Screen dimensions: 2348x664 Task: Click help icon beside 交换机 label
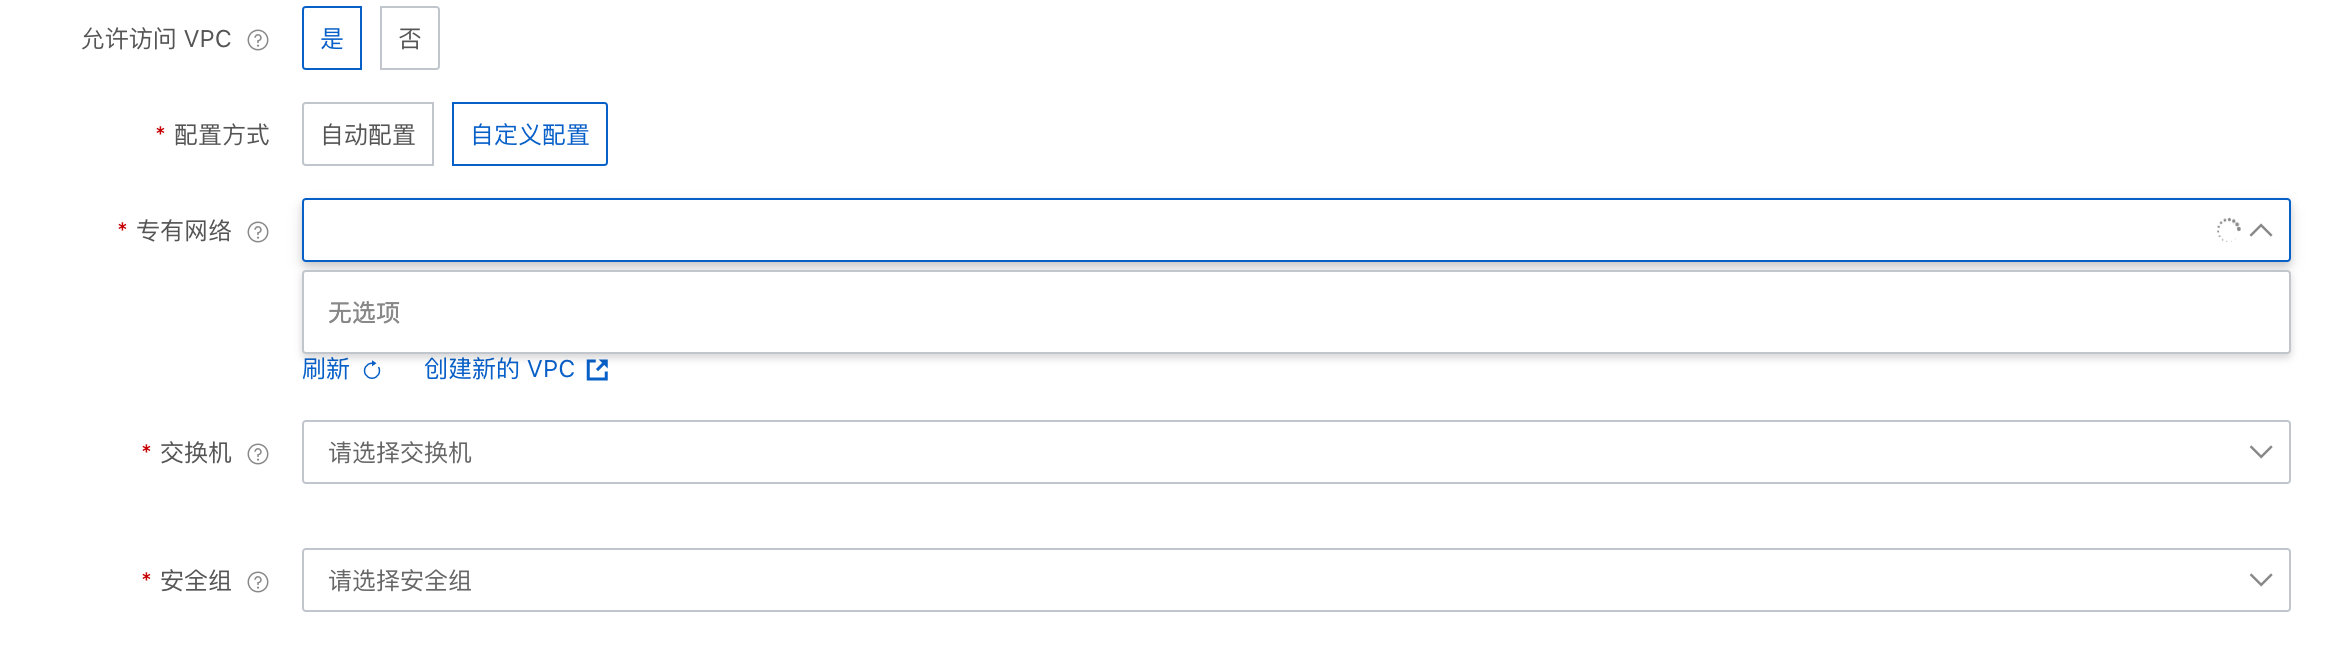click(x=258, y=454)
